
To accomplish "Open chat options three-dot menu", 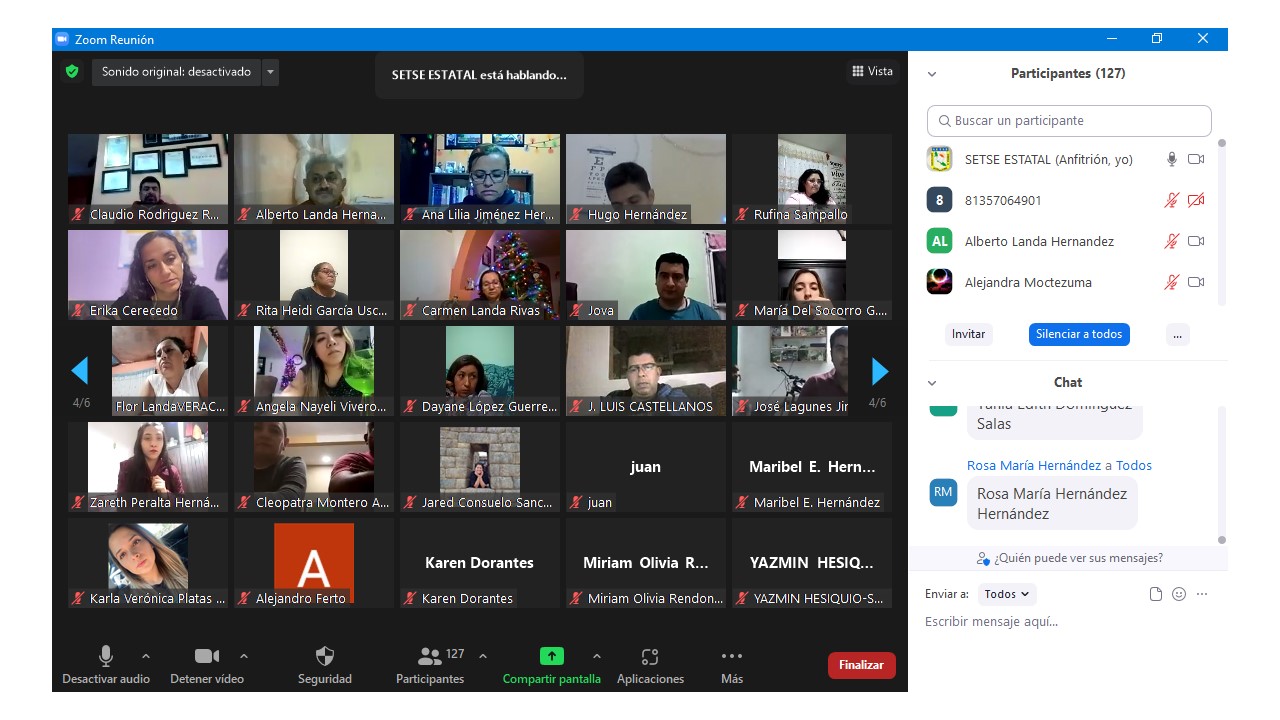I will point(1202,594).
